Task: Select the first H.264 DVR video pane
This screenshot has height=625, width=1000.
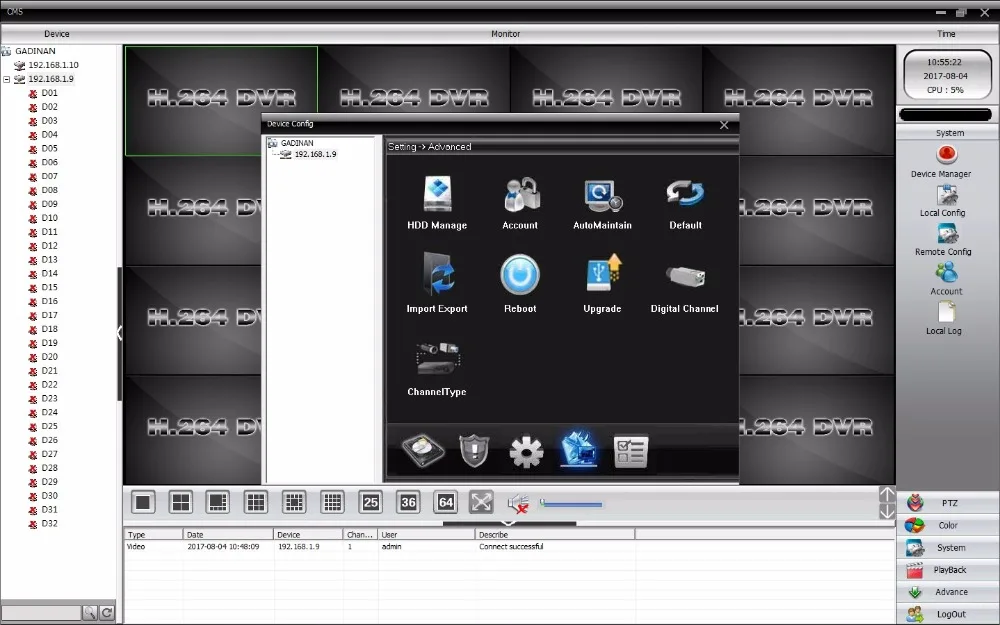Action: 221,101
